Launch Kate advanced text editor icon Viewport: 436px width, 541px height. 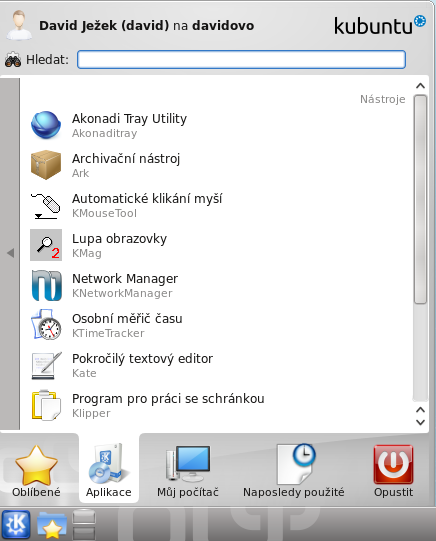(x=46, y=365)
